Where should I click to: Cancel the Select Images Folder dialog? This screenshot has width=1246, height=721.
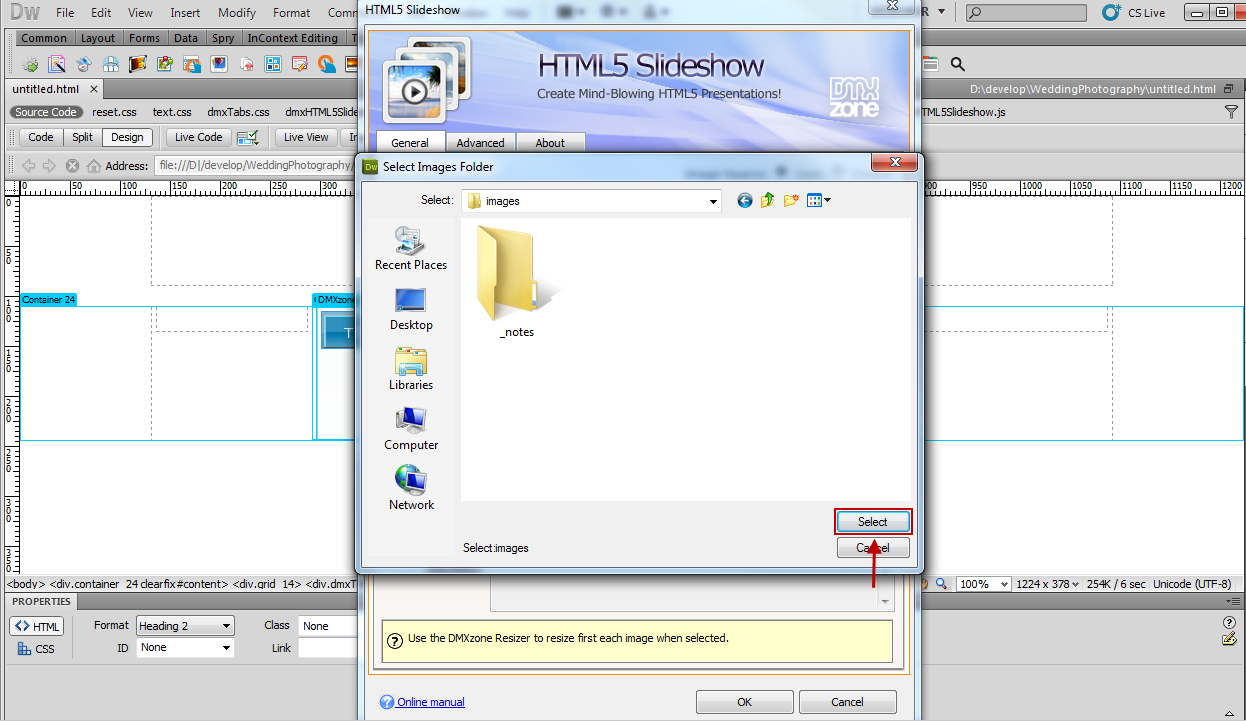(873, 548)
